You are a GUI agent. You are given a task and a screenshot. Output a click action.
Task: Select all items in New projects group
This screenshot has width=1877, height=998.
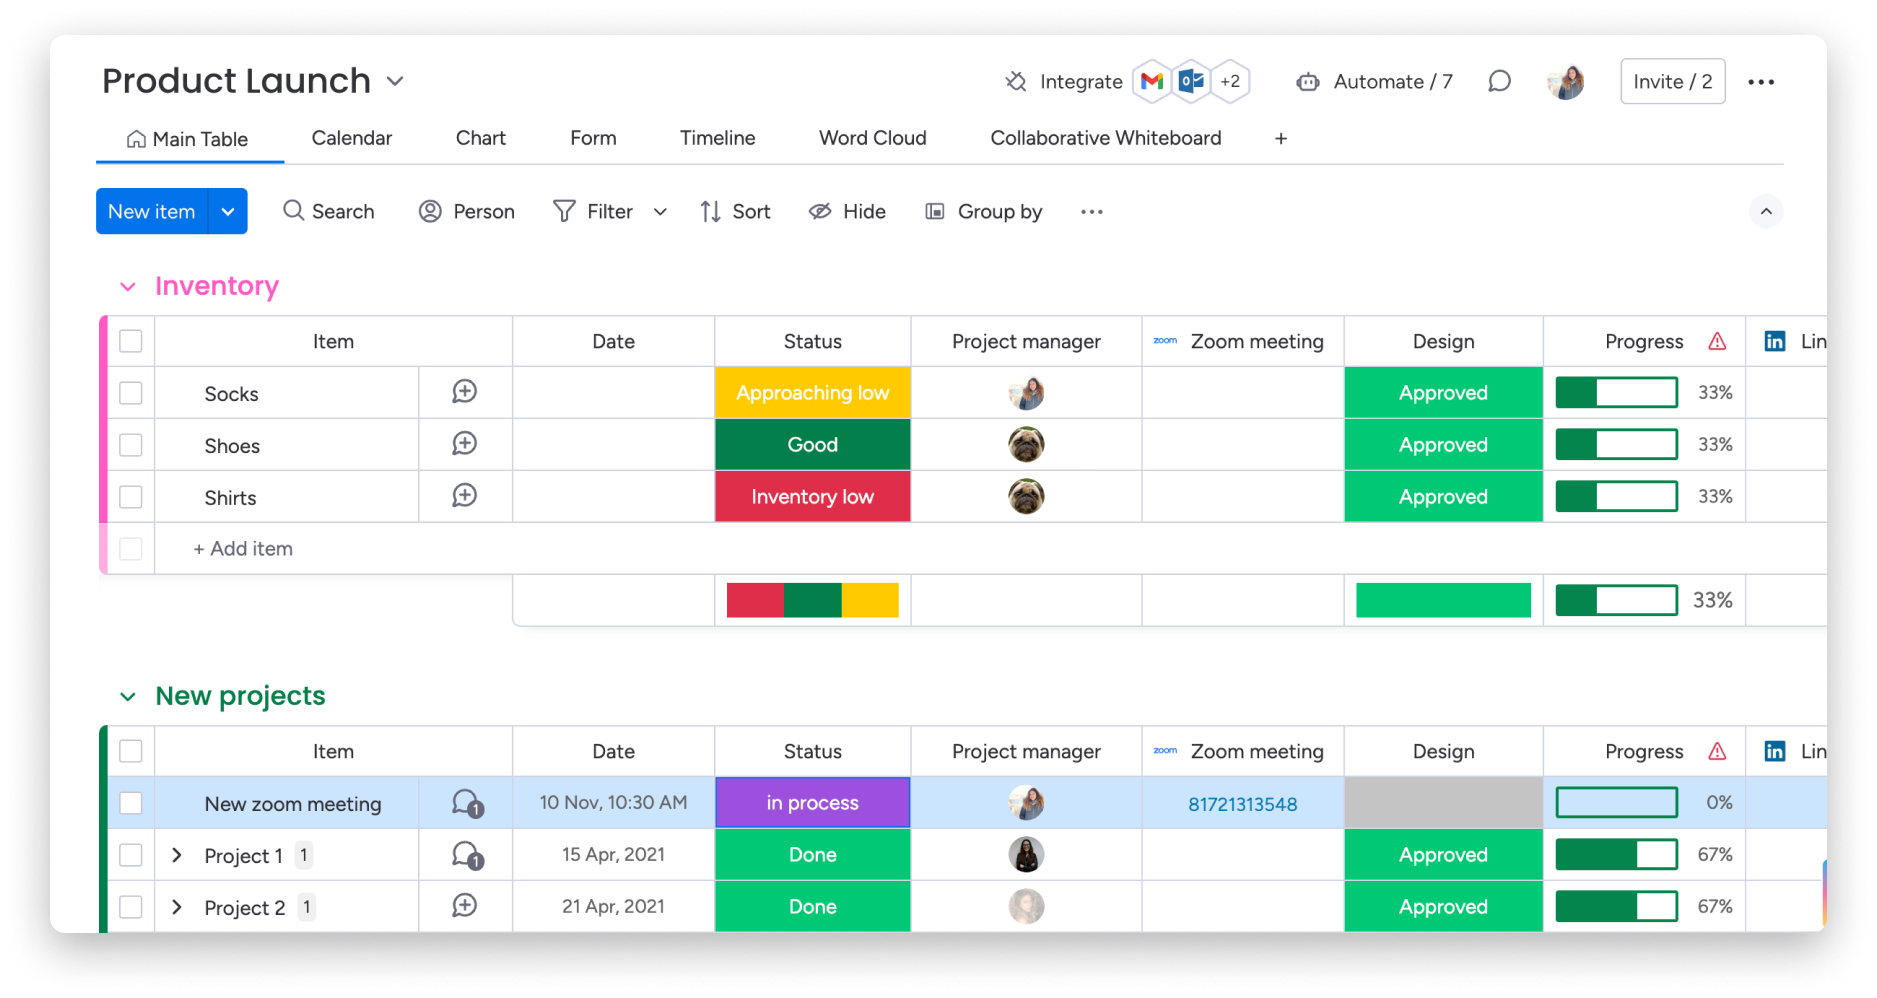(131, 751)
